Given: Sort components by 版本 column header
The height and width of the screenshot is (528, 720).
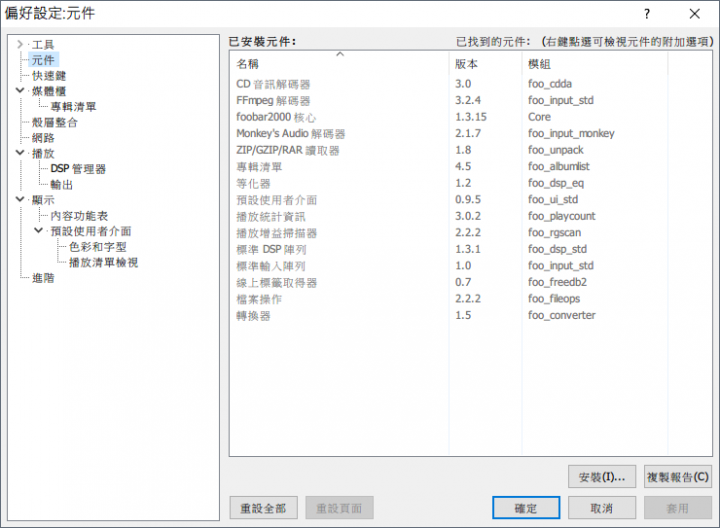Looking at the screenshot, I should (485, 64).
